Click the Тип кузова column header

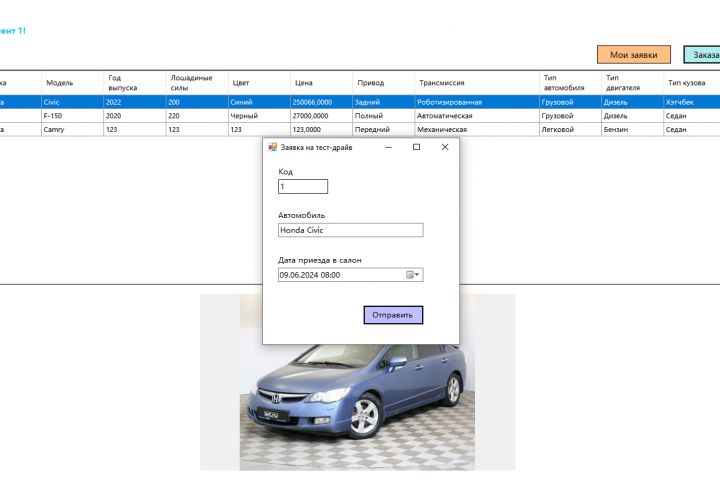[692, 83]
